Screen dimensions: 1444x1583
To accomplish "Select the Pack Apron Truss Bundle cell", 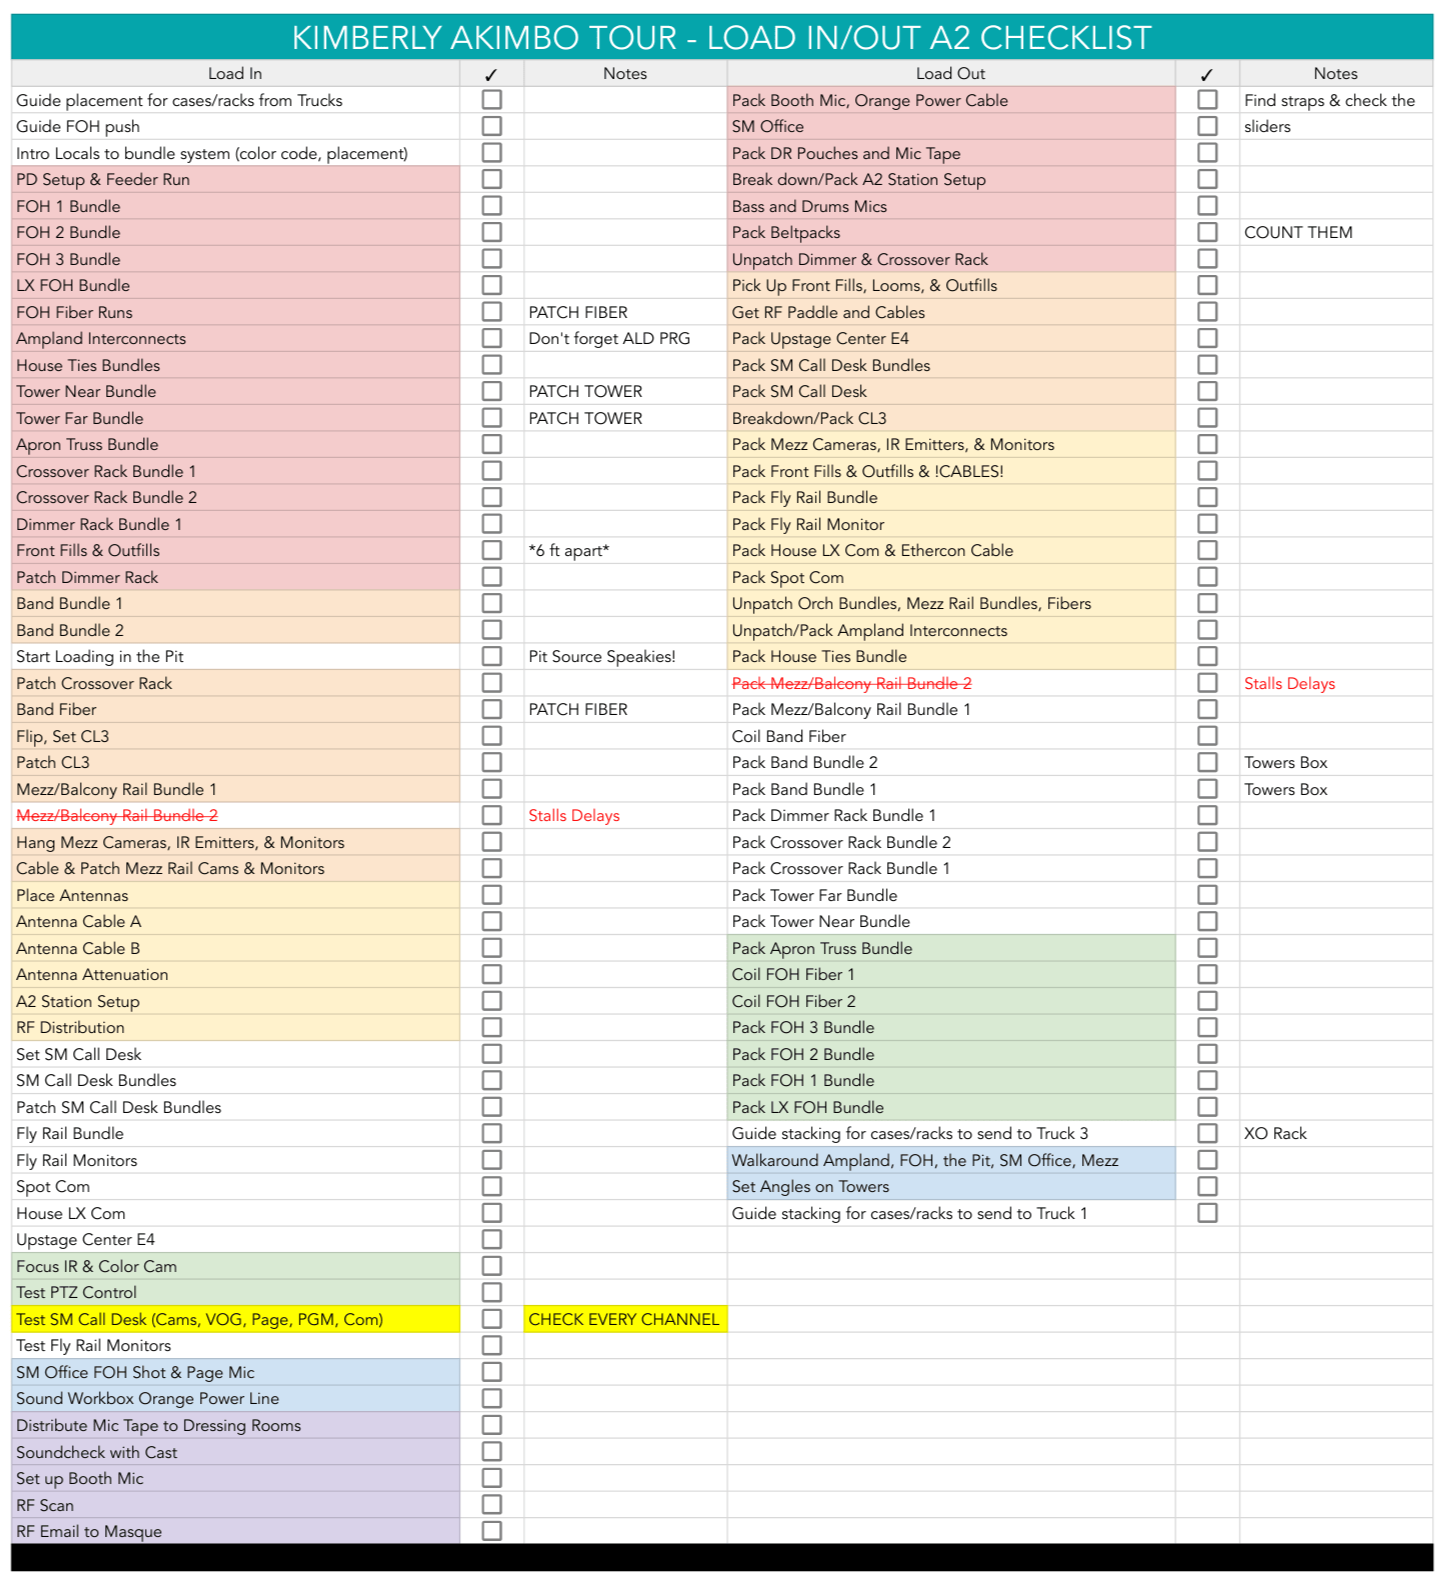I will tap(951, 948).
